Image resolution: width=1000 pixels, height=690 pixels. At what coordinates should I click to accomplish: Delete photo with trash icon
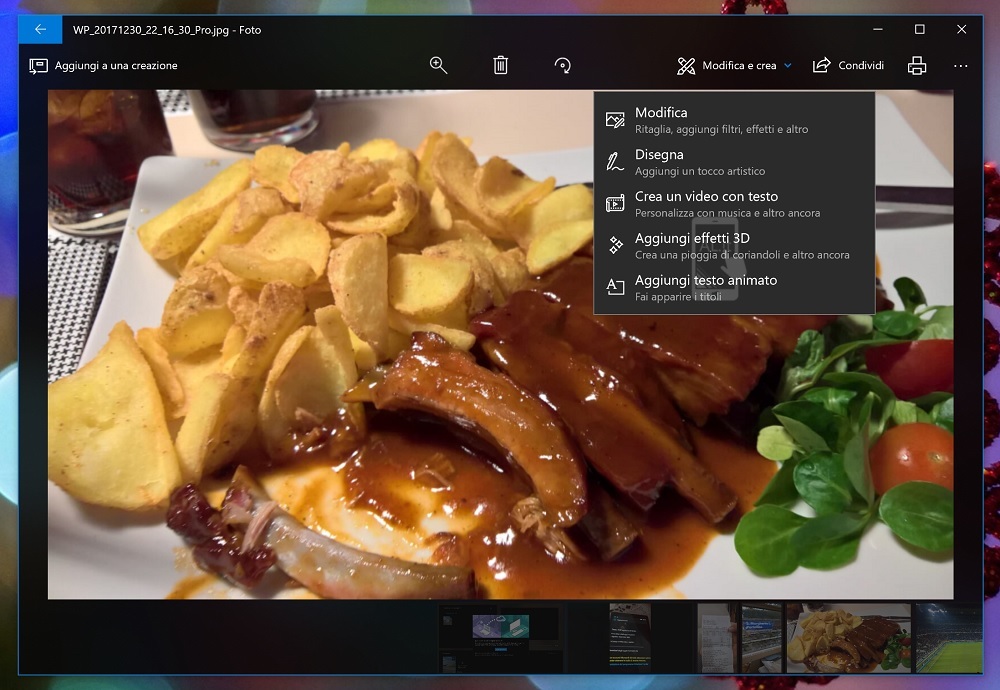(501, 65)
